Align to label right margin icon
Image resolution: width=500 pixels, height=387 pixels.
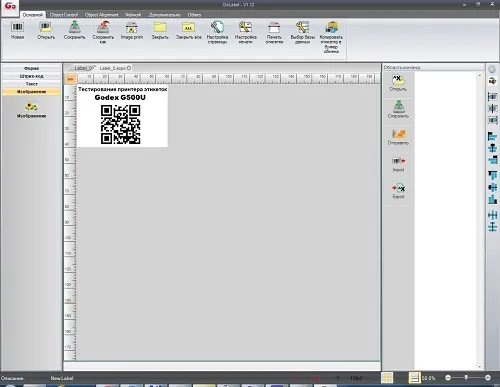click(492, 120)
